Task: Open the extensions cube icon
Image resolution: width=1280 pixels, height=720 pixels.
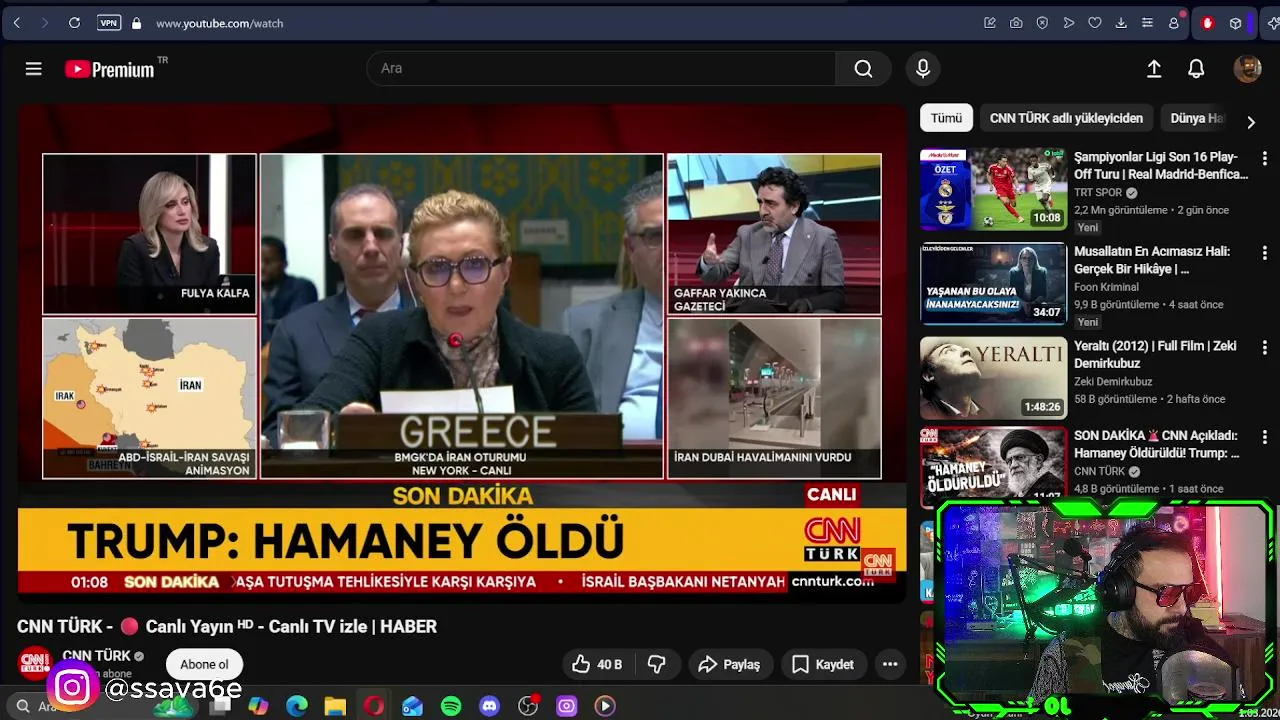Action: tap(1236, 23)
